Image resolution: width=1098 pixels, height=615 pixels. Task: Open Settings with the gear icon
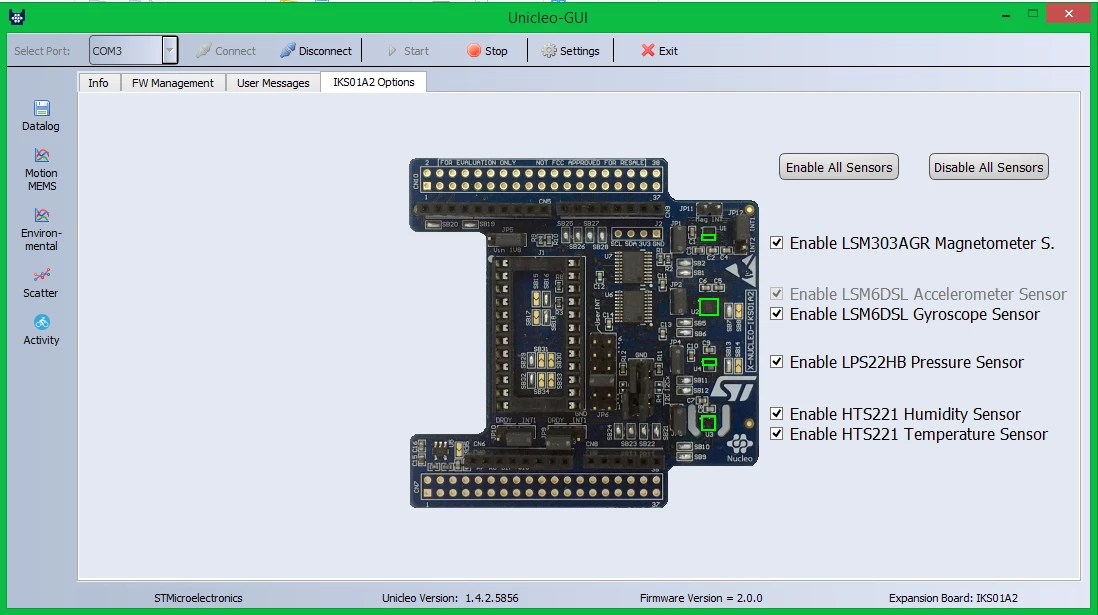549,50
